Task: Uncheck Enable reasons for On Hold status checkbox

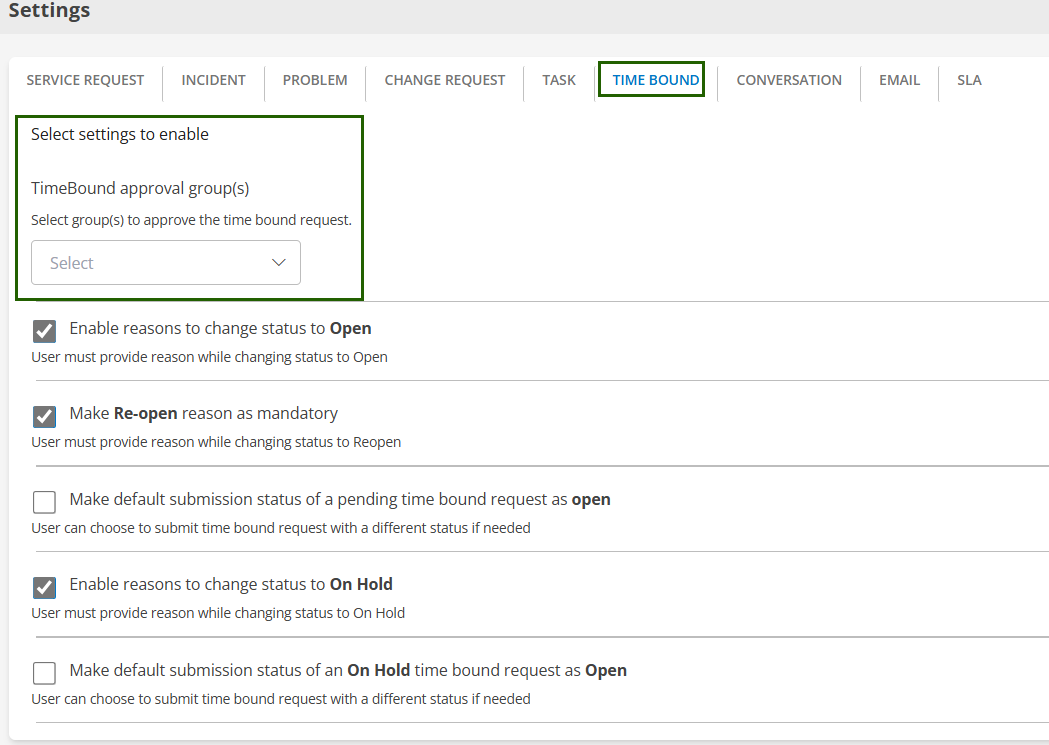Action: click(44, 587)
